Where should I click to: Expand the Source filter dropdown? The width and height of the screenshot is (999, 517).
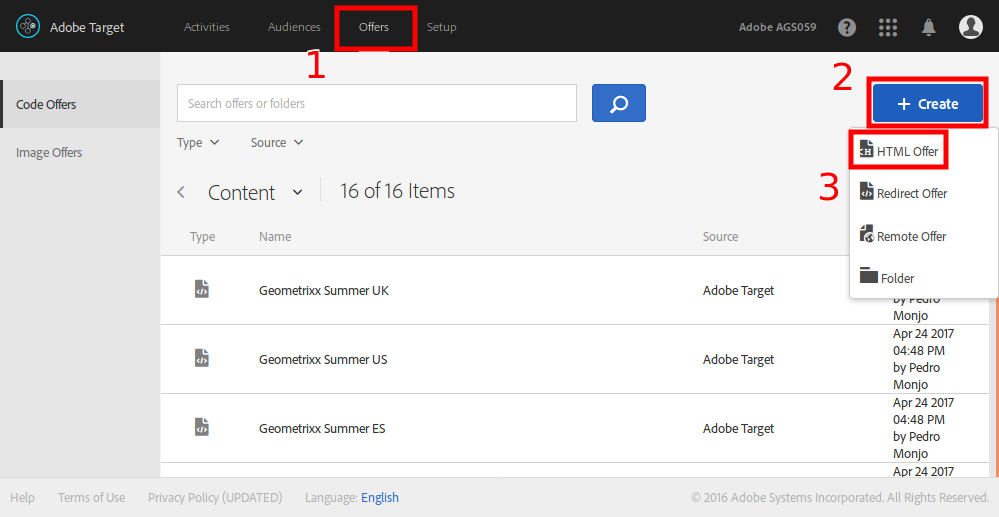(277, 143)
